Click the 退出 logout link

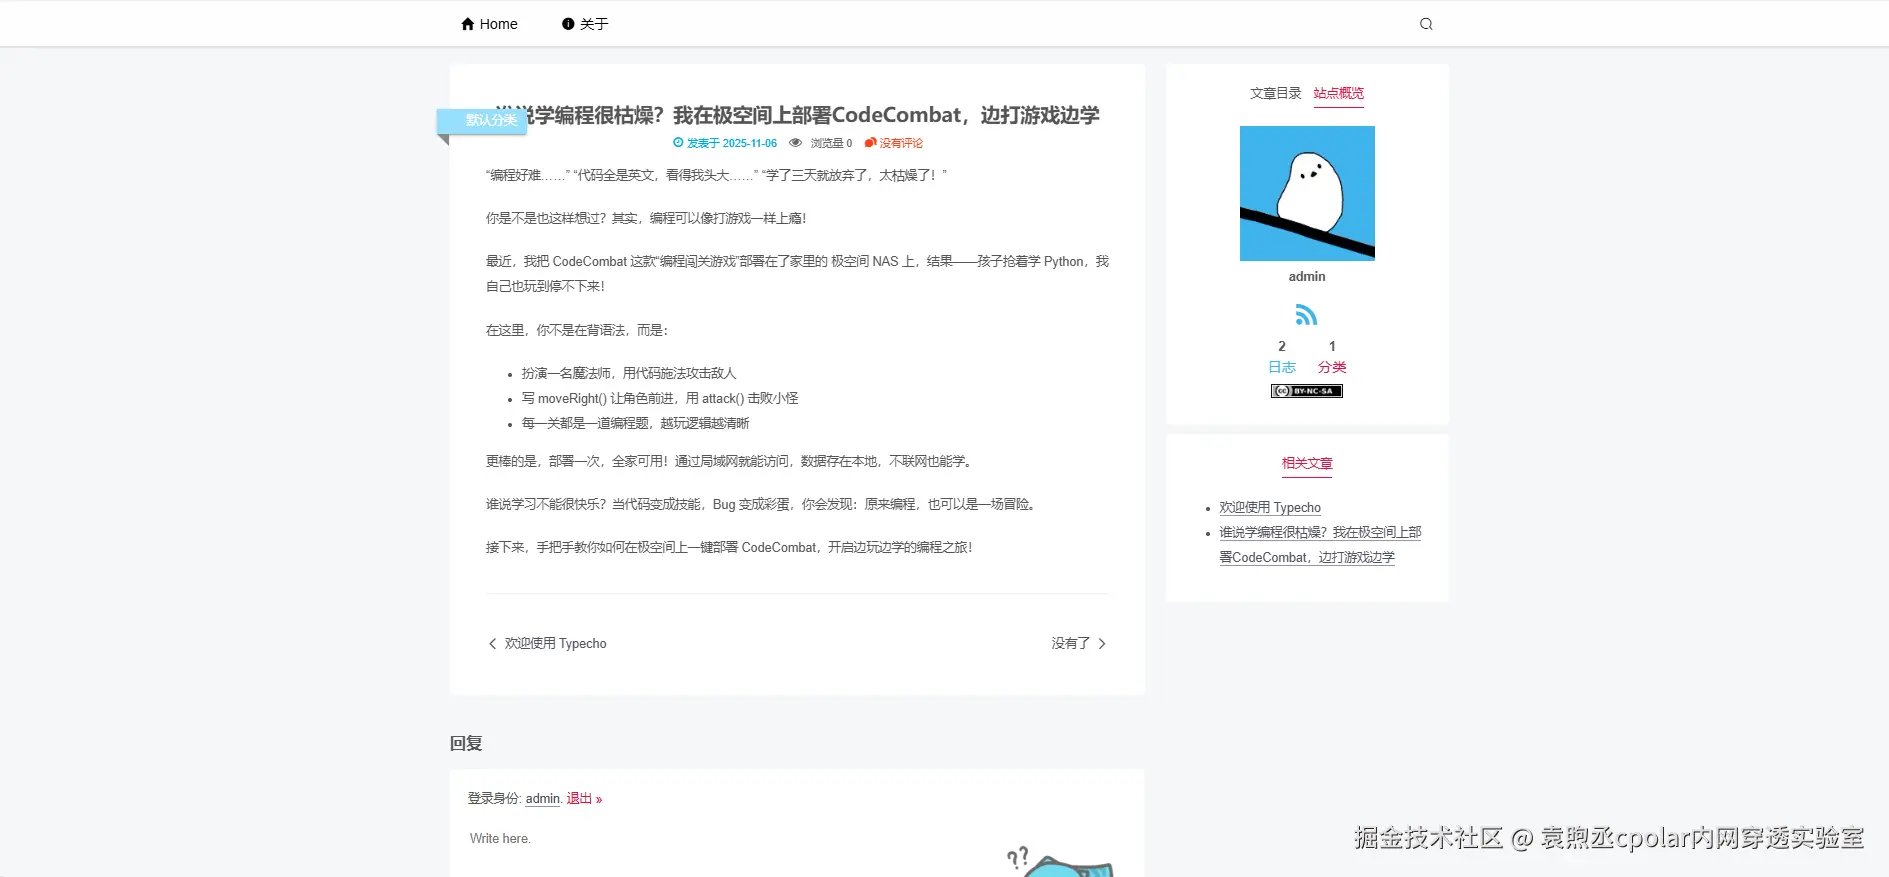(584, 799)
